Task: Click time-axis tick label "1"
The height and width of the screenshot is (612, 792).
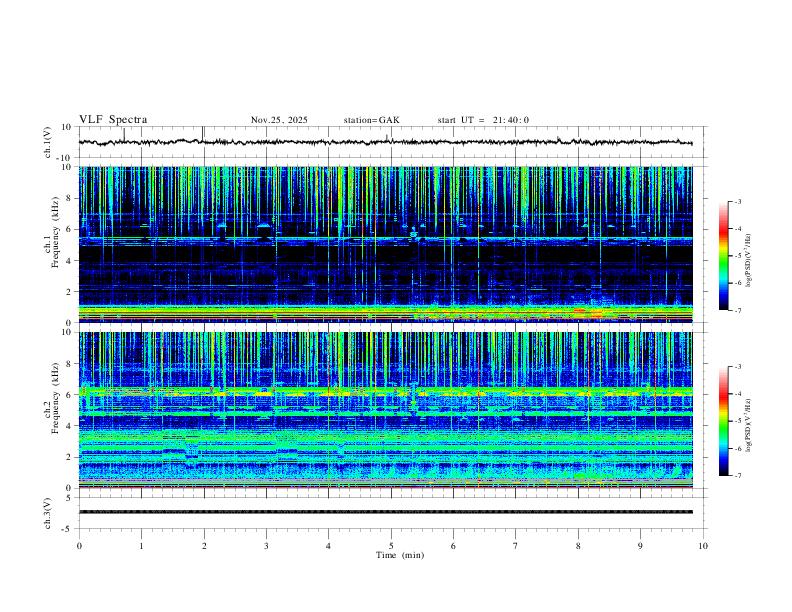Action: (141, 546)
